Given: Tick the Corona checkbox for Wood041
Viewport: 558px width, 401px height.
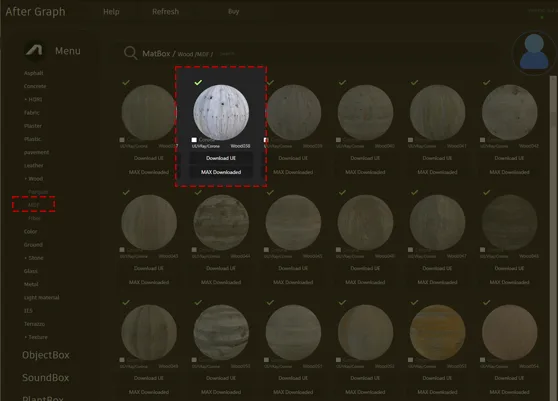Looking at the screenshot, I should (x=411, y=140).
